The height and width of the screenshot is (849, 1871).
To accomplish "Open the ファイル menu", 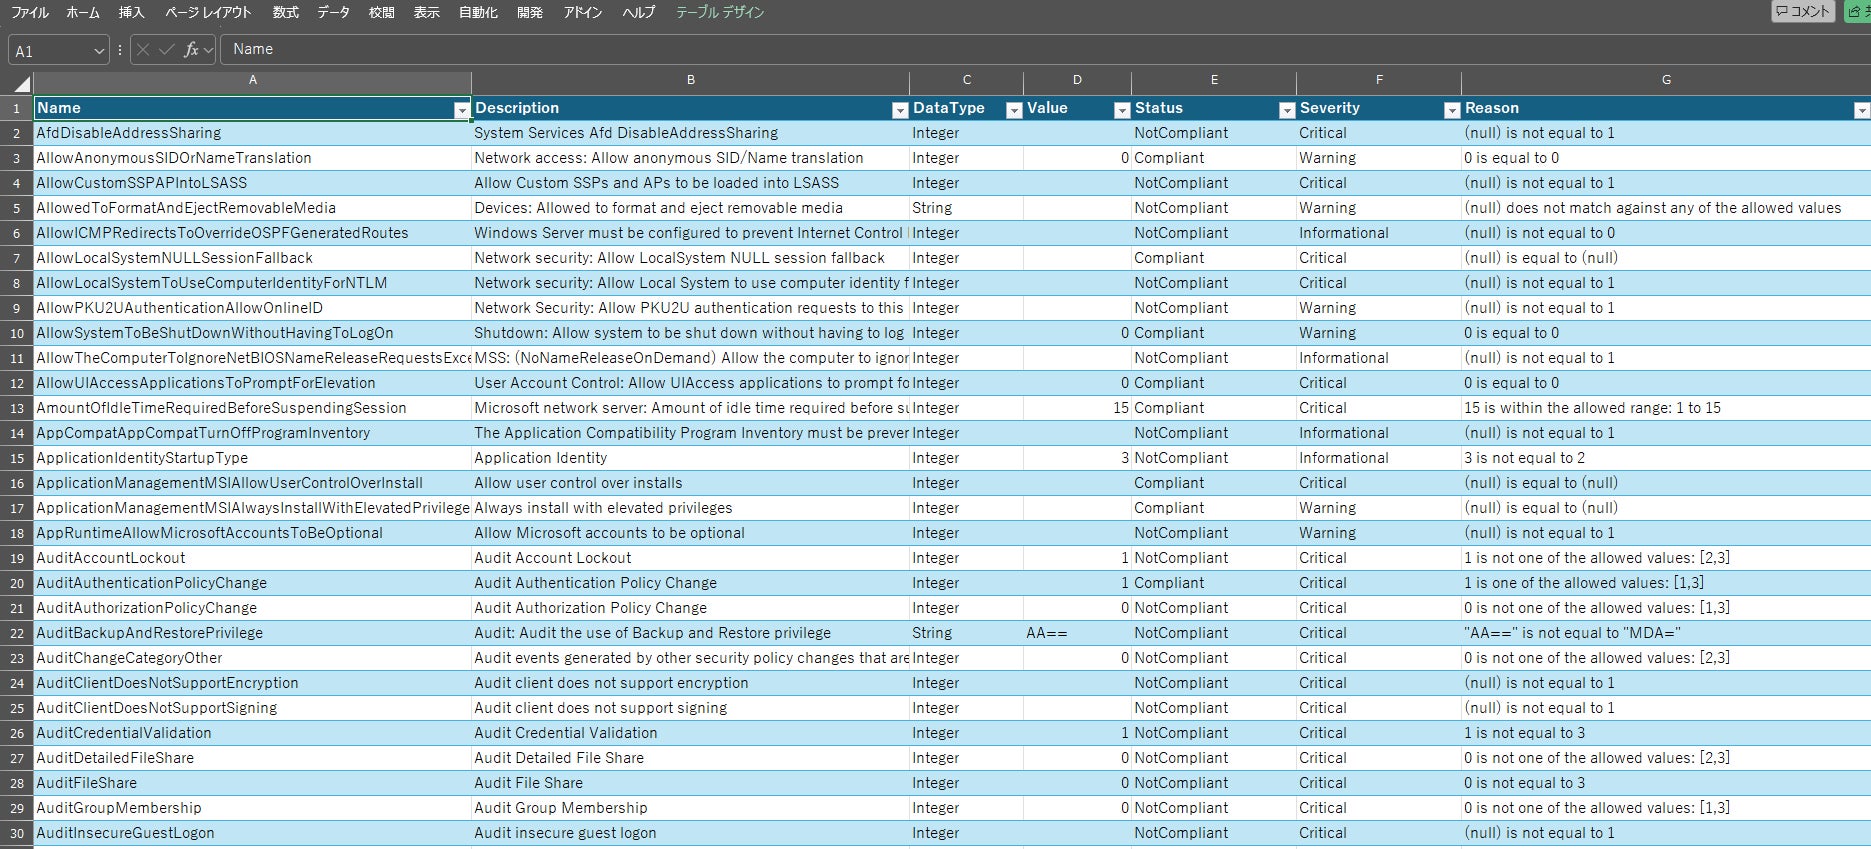I will 29,13.
